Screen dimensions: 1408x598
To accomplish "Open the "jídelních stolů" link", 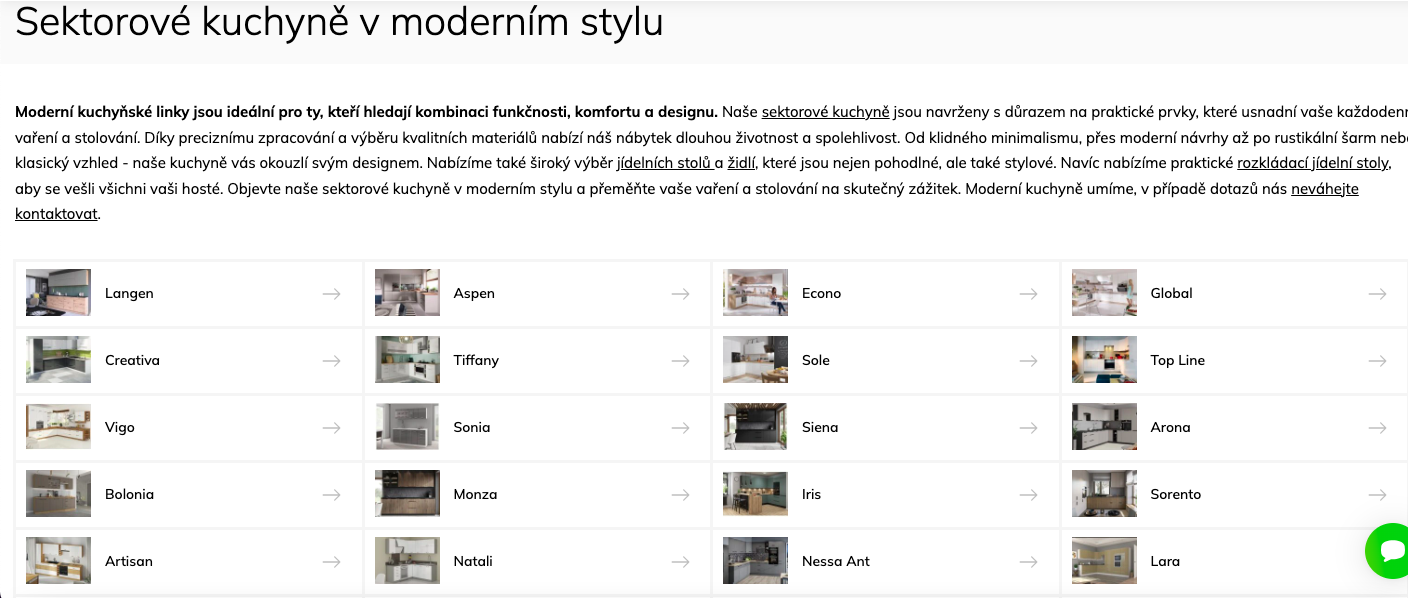I will (664, 162).
